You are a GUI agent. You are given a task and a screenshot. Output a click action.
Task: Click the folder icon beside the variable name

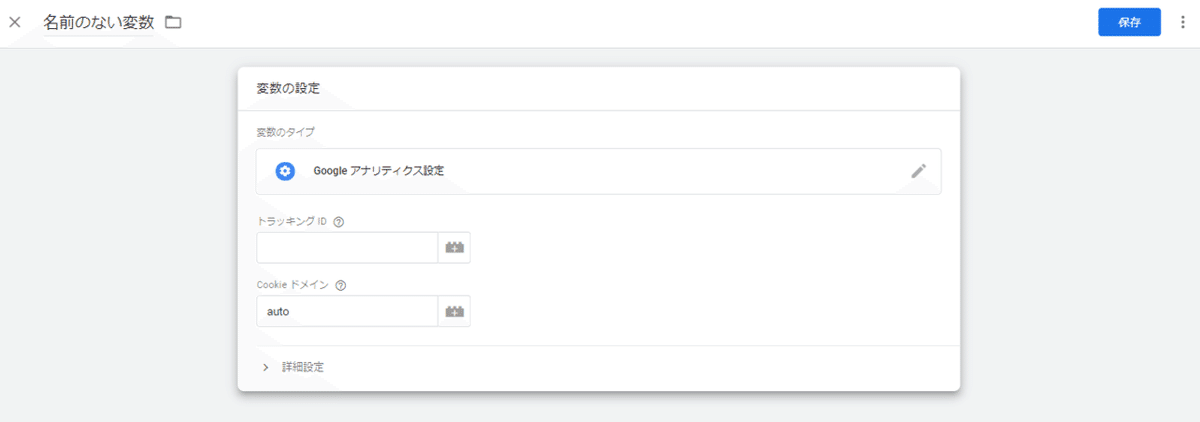point(173,22)
